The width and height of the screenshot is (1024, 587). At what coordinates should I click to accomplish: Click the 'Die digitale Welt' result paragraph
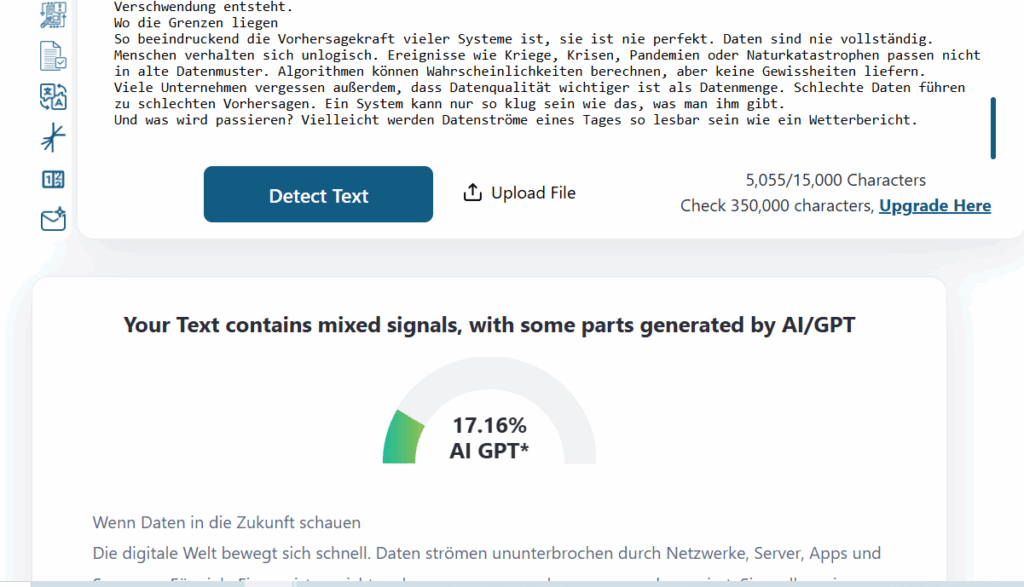point(487,553)
